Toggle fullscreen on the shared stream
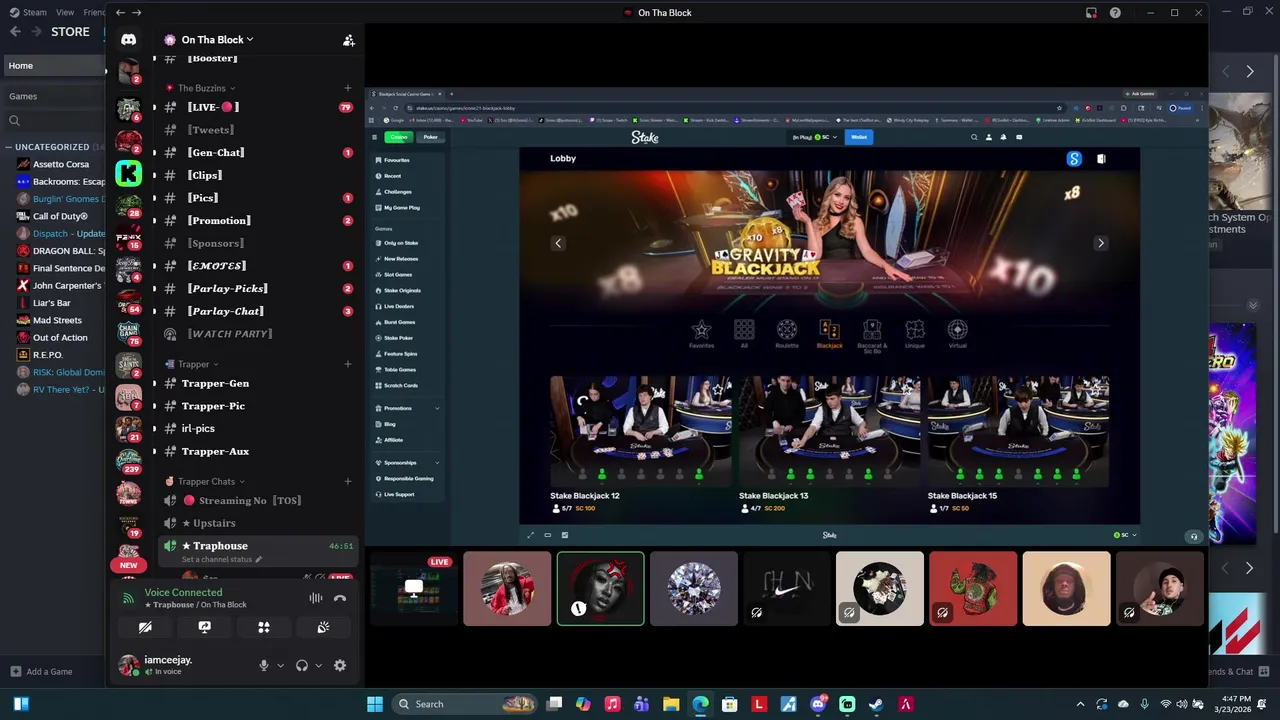Screen dimensions: 1280x720 (x=530, y=535)
